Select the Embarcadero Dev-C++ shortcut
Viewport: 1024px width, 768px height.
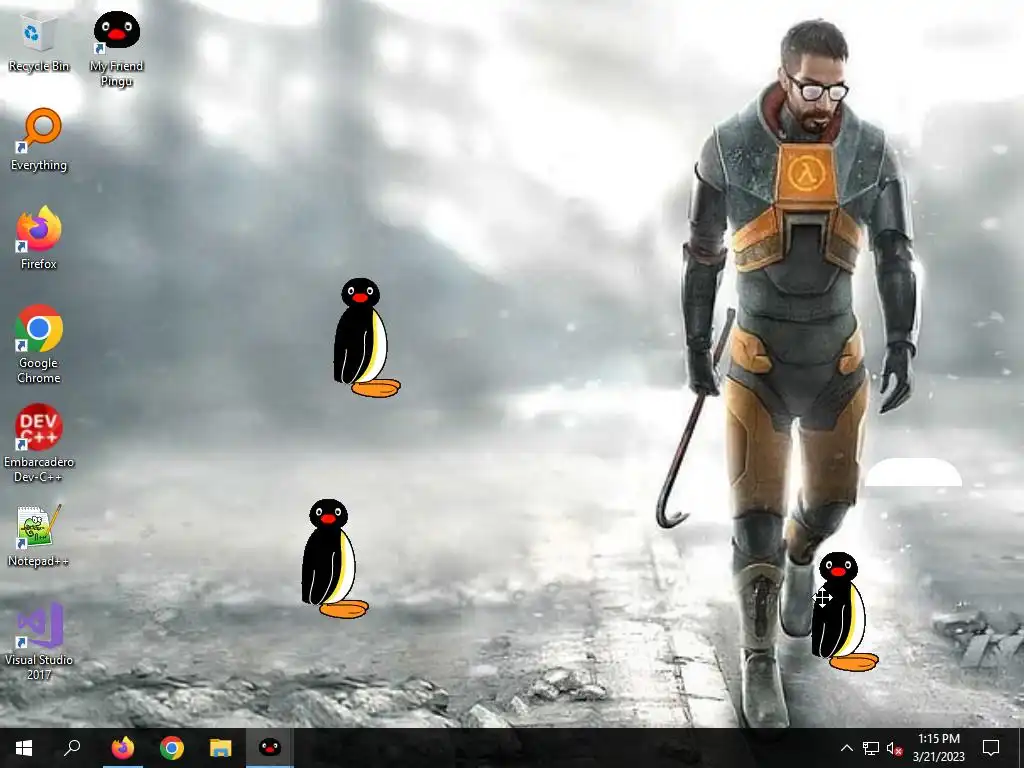click(39, 443)
